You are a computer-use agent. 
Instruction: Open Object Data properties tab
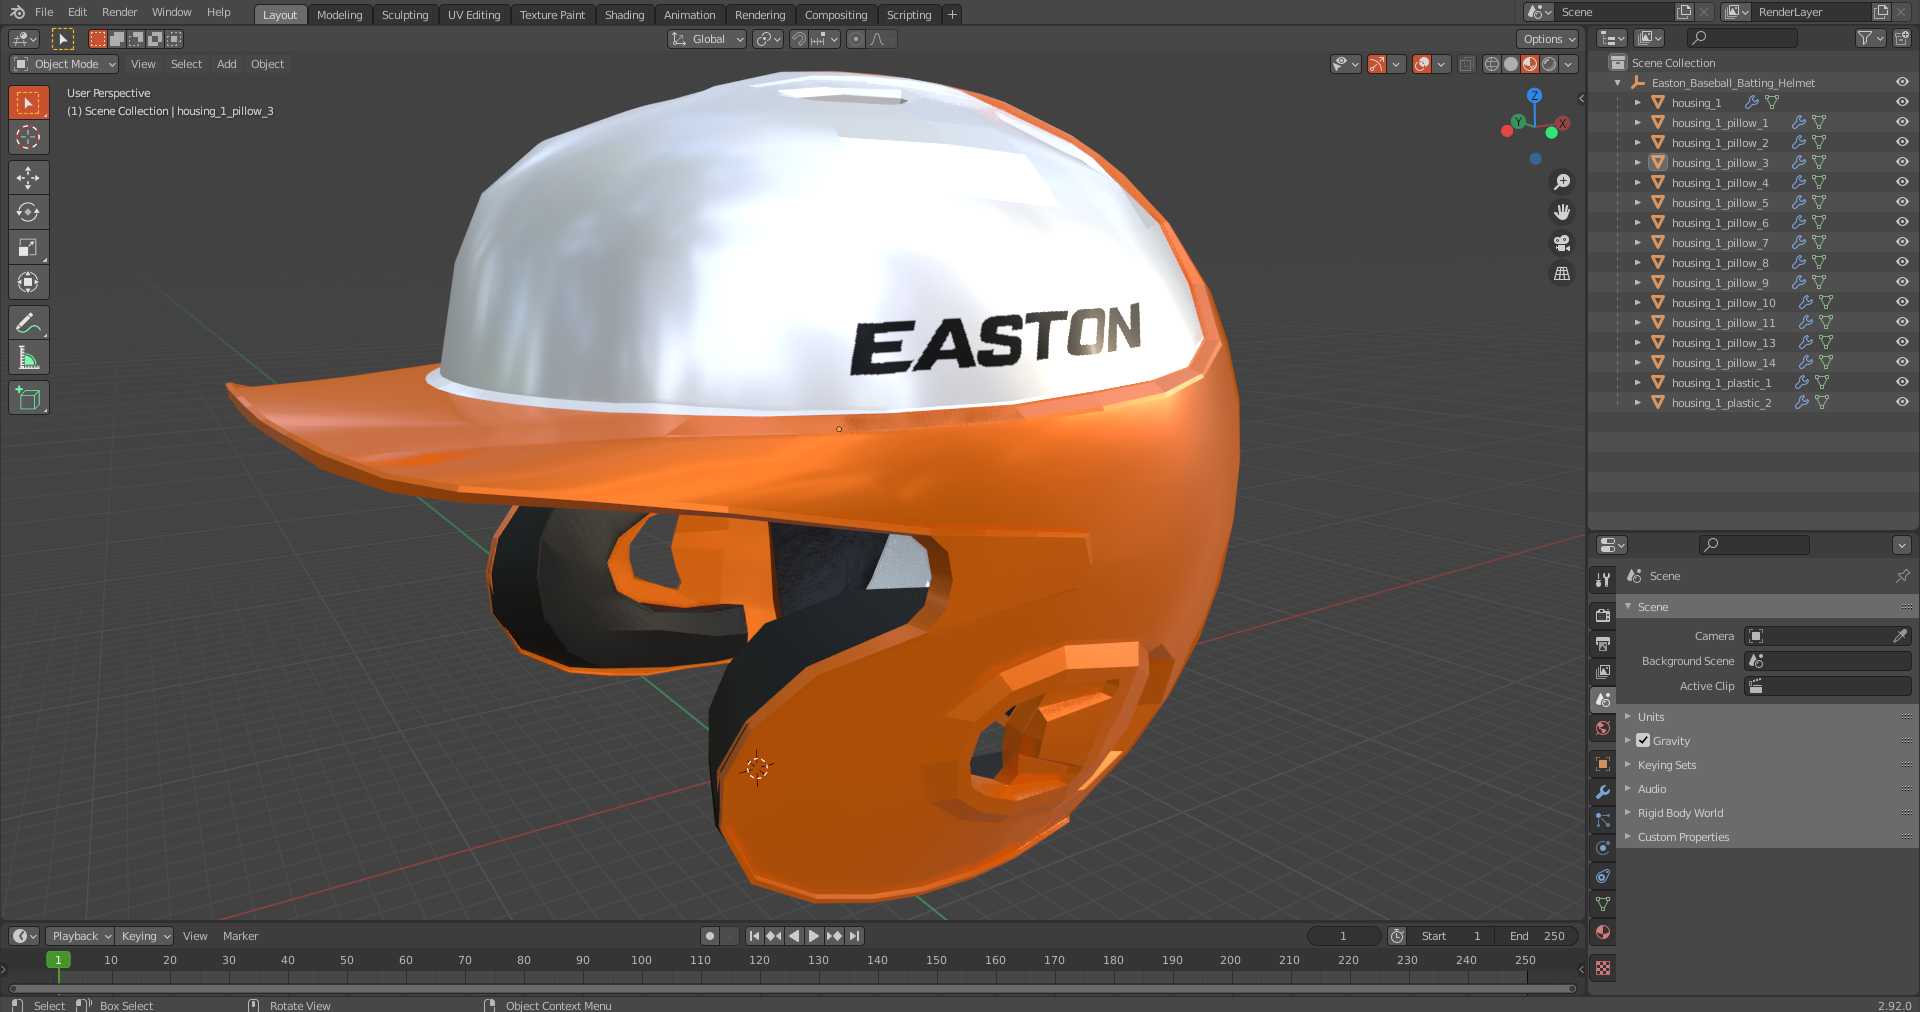click(1603, 904)
